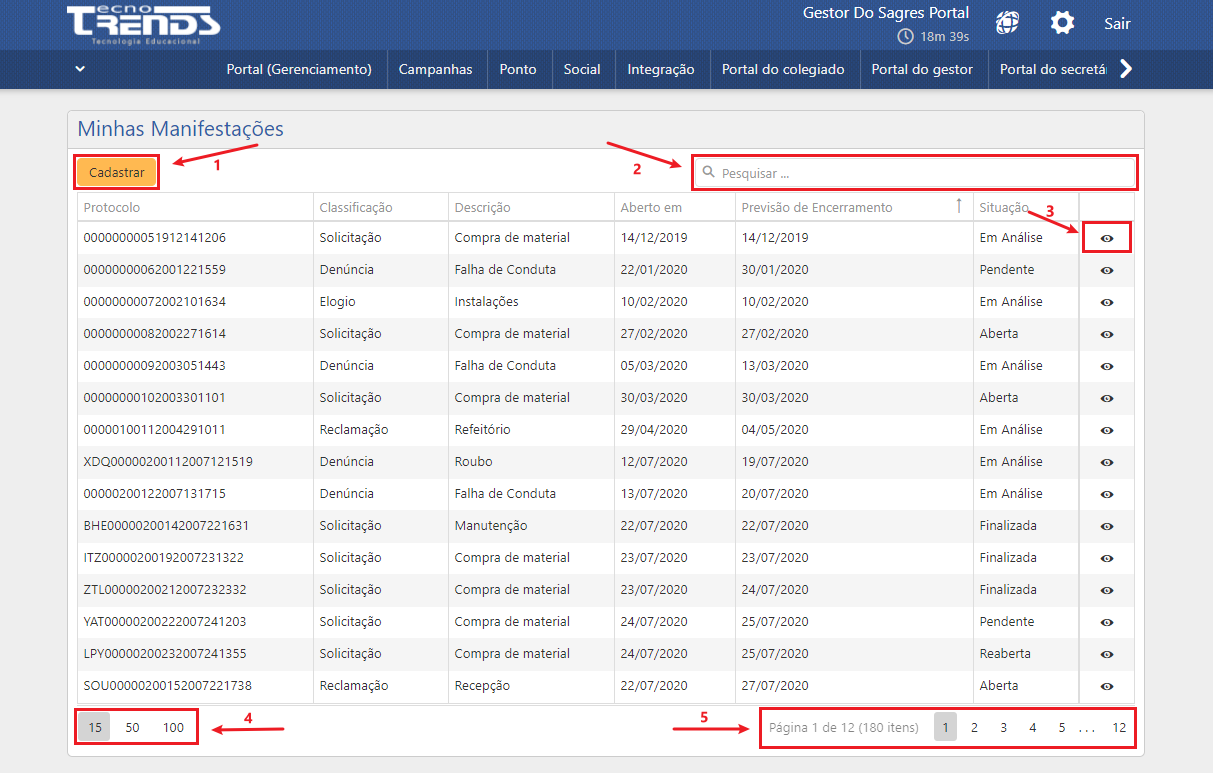Set page size to 100 items

point(174,728)
